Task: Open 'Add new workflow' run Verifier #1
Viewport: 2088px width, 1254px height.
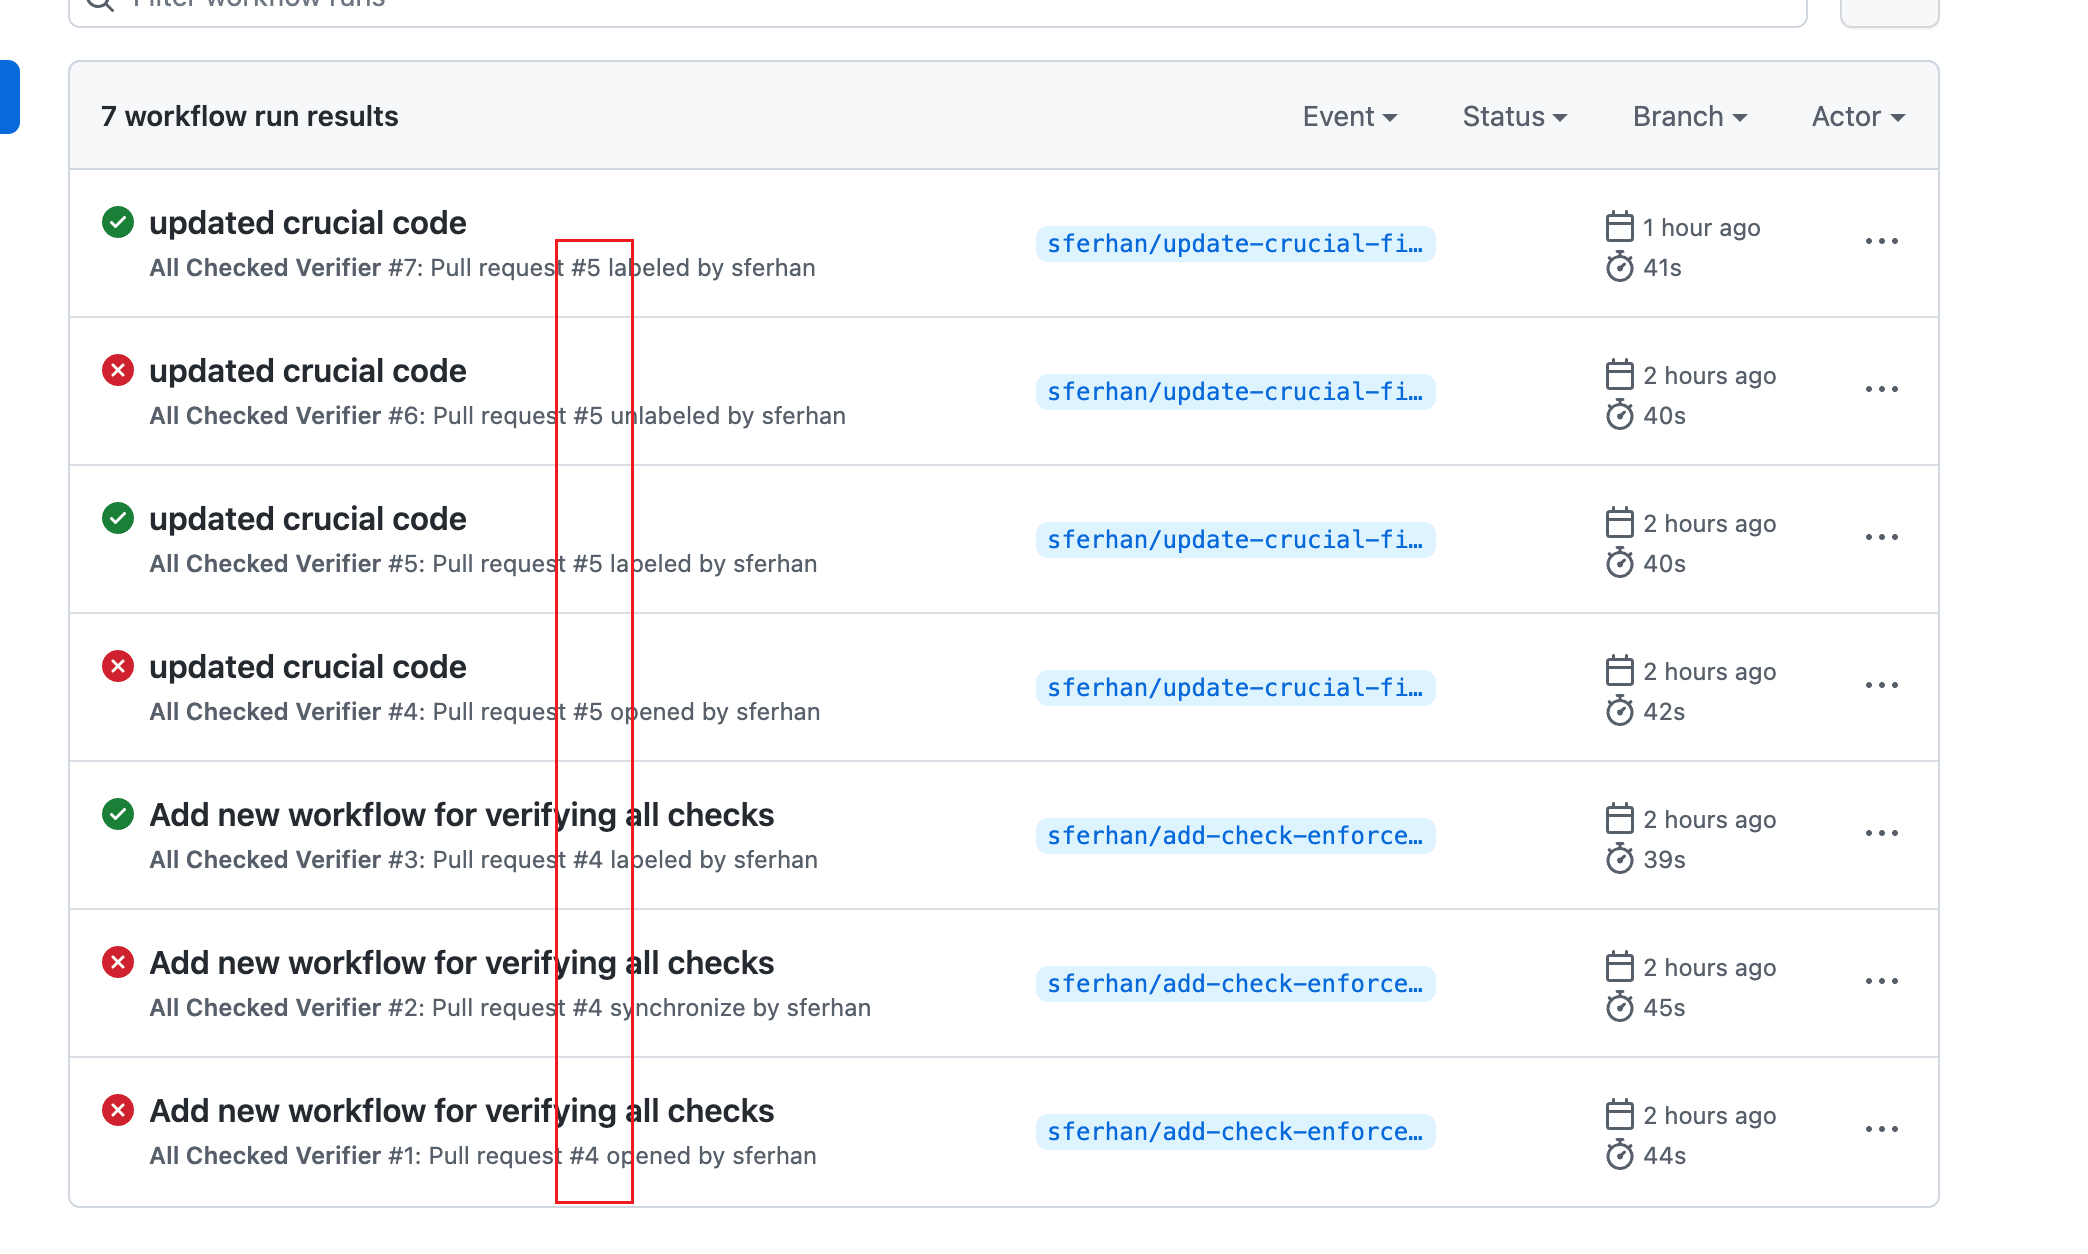Action: click(462, 1111)
